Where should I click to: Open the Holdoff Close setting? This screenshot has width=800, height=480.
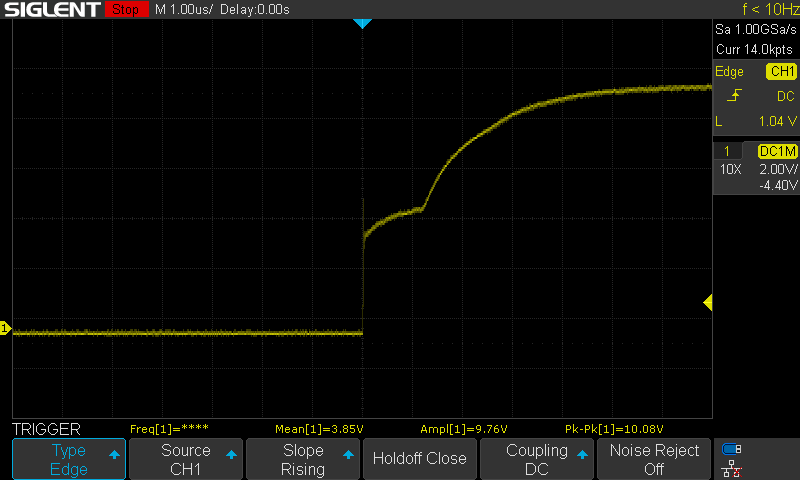coord(419,459)
